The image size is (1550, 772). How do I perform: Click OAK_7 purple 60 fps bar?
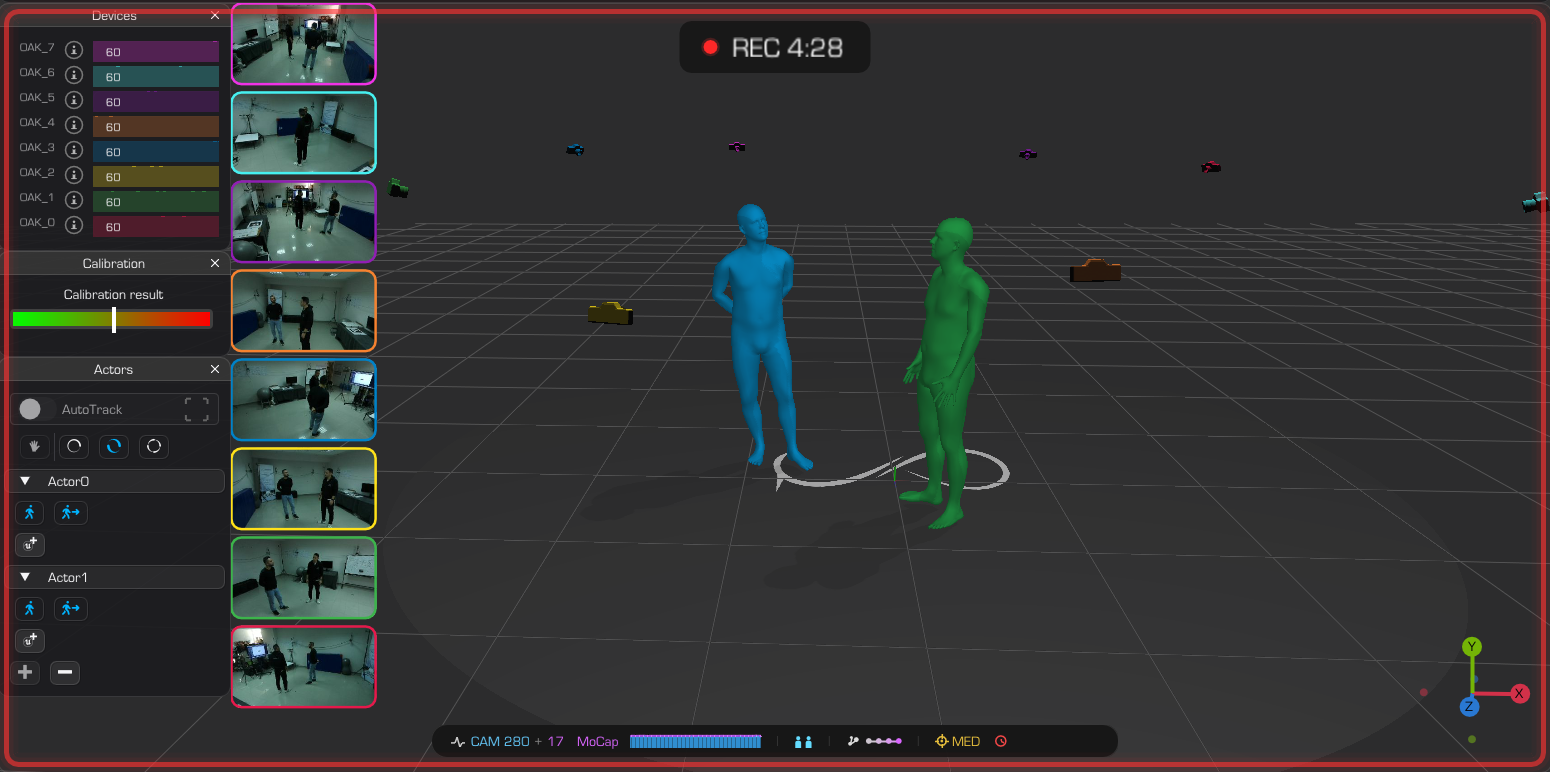(x=156, y=52)
